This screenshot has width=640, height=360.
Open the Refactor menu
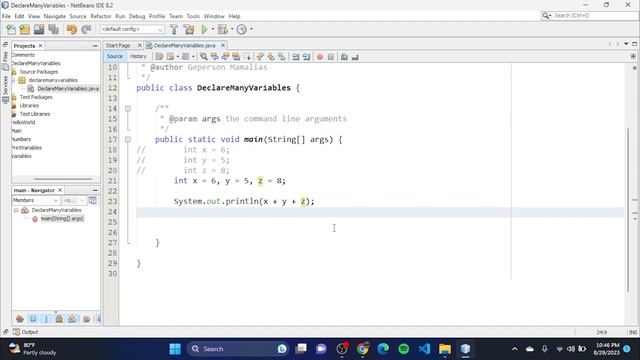100,16
